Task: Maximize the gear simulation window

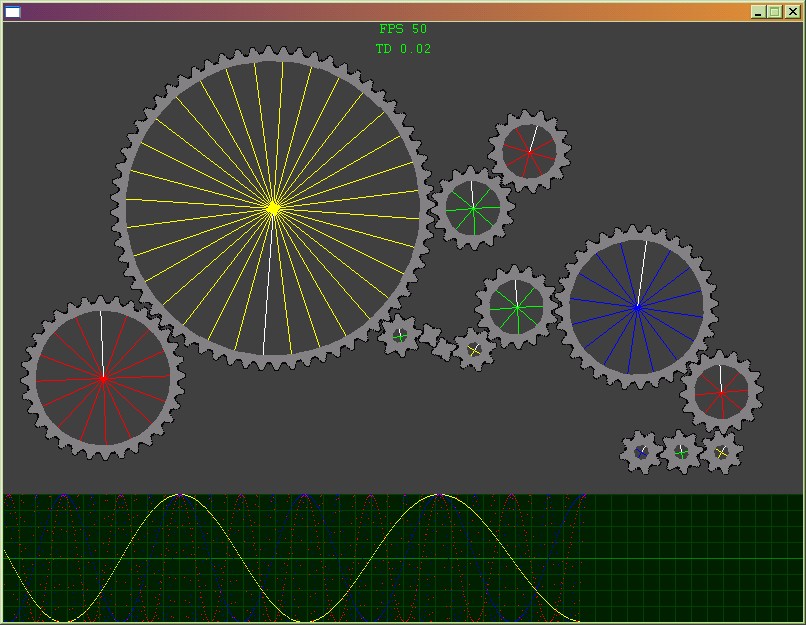Action: pyautogui.click(x=775, y=12)
